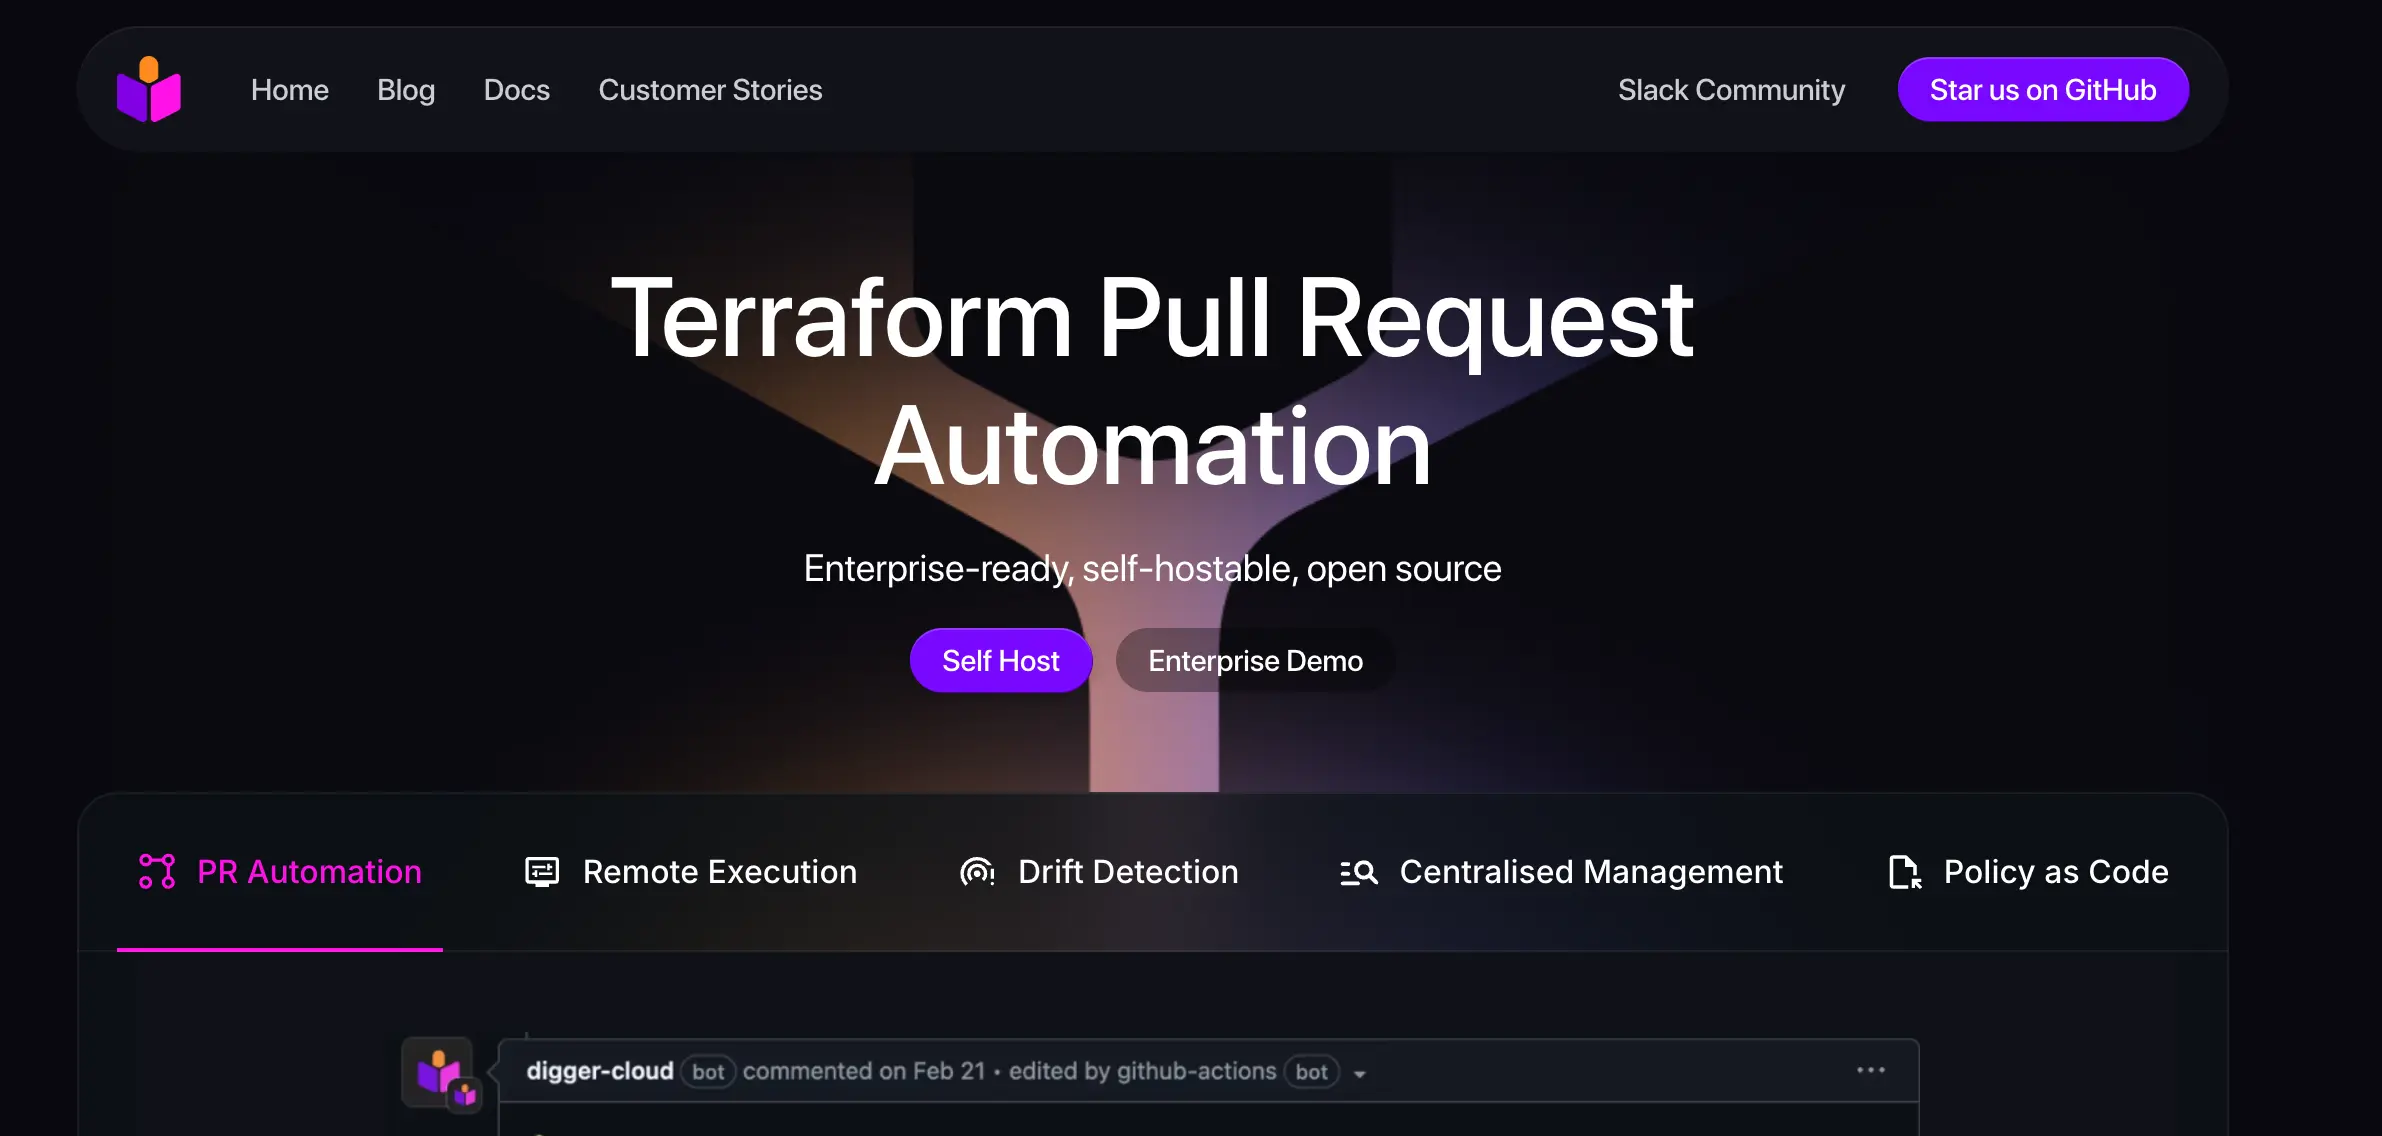The width and height of the screenshot is (2382, 1136).
Task: Click the Policy as Code document icon
Action: tap(1904, 872)
